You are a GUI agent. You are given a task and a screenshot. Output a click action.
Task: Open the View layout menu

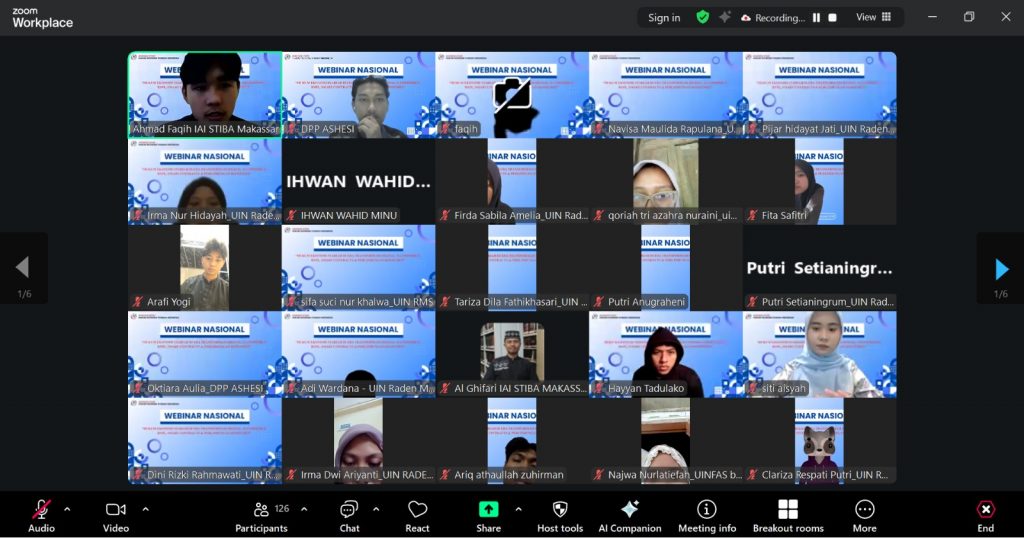(874, 18)
